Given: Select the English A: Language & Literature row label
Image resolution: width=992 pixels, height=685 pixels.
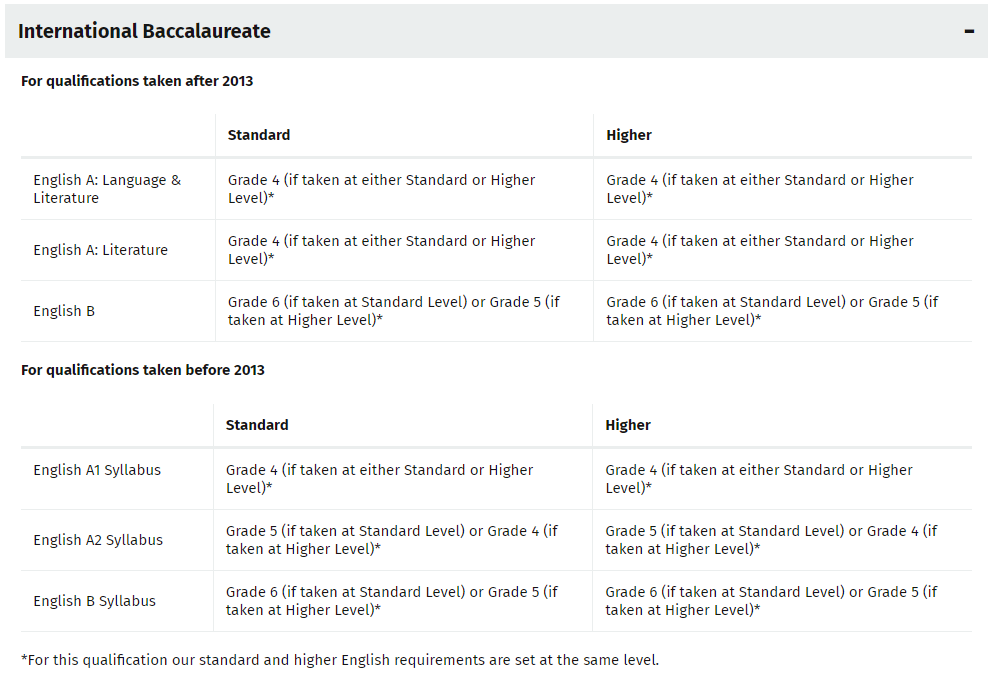Looking at the screenshot, I should pyautogui.click(x=107, y=189).
